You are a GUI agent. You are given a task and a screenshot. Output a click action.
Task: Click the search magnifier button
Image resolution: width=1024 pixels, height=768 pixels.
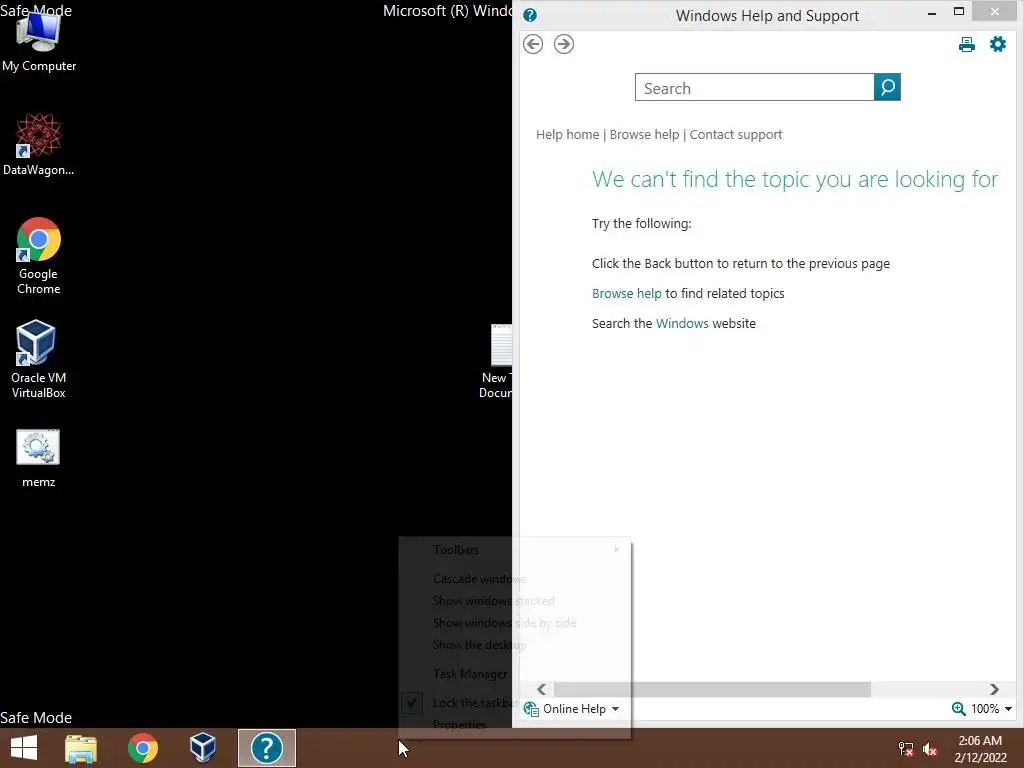(887, 87)
